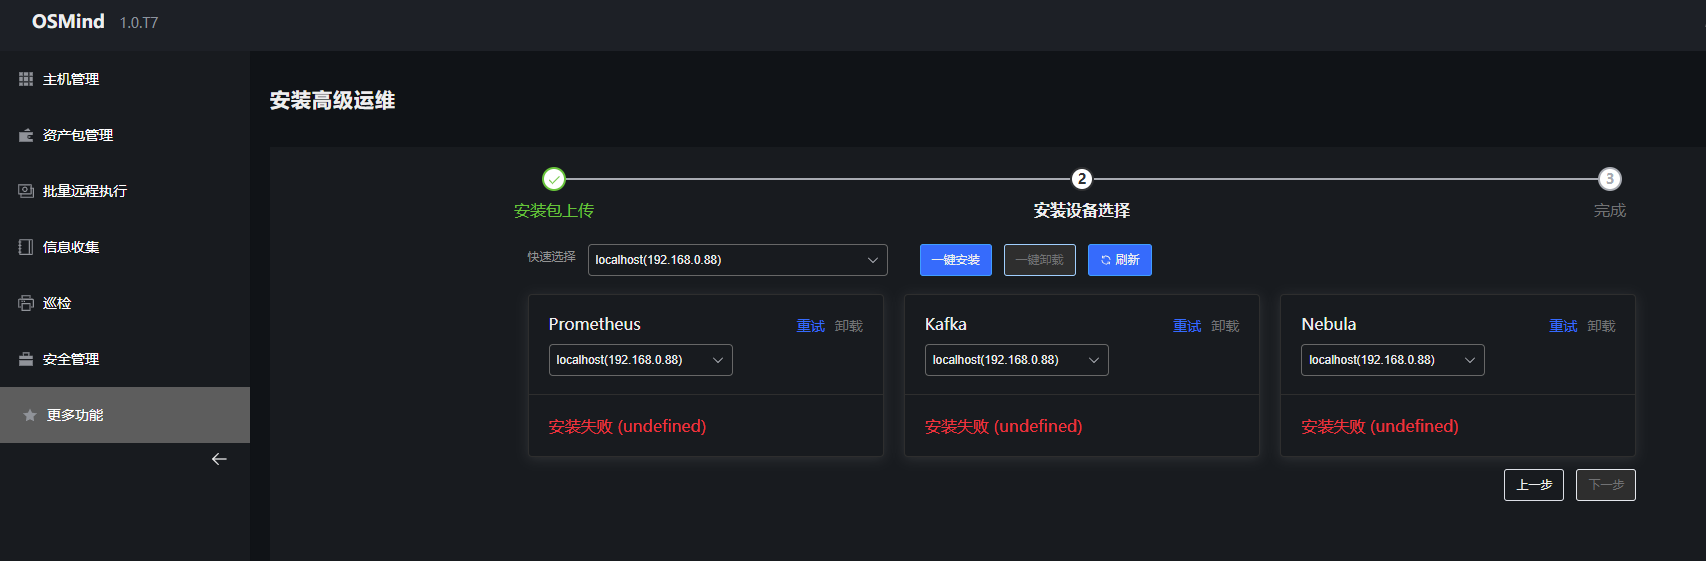The image size is (1706, 561).
Task: Click the 信息收集 book icon
Action: (x=26, y=247)
